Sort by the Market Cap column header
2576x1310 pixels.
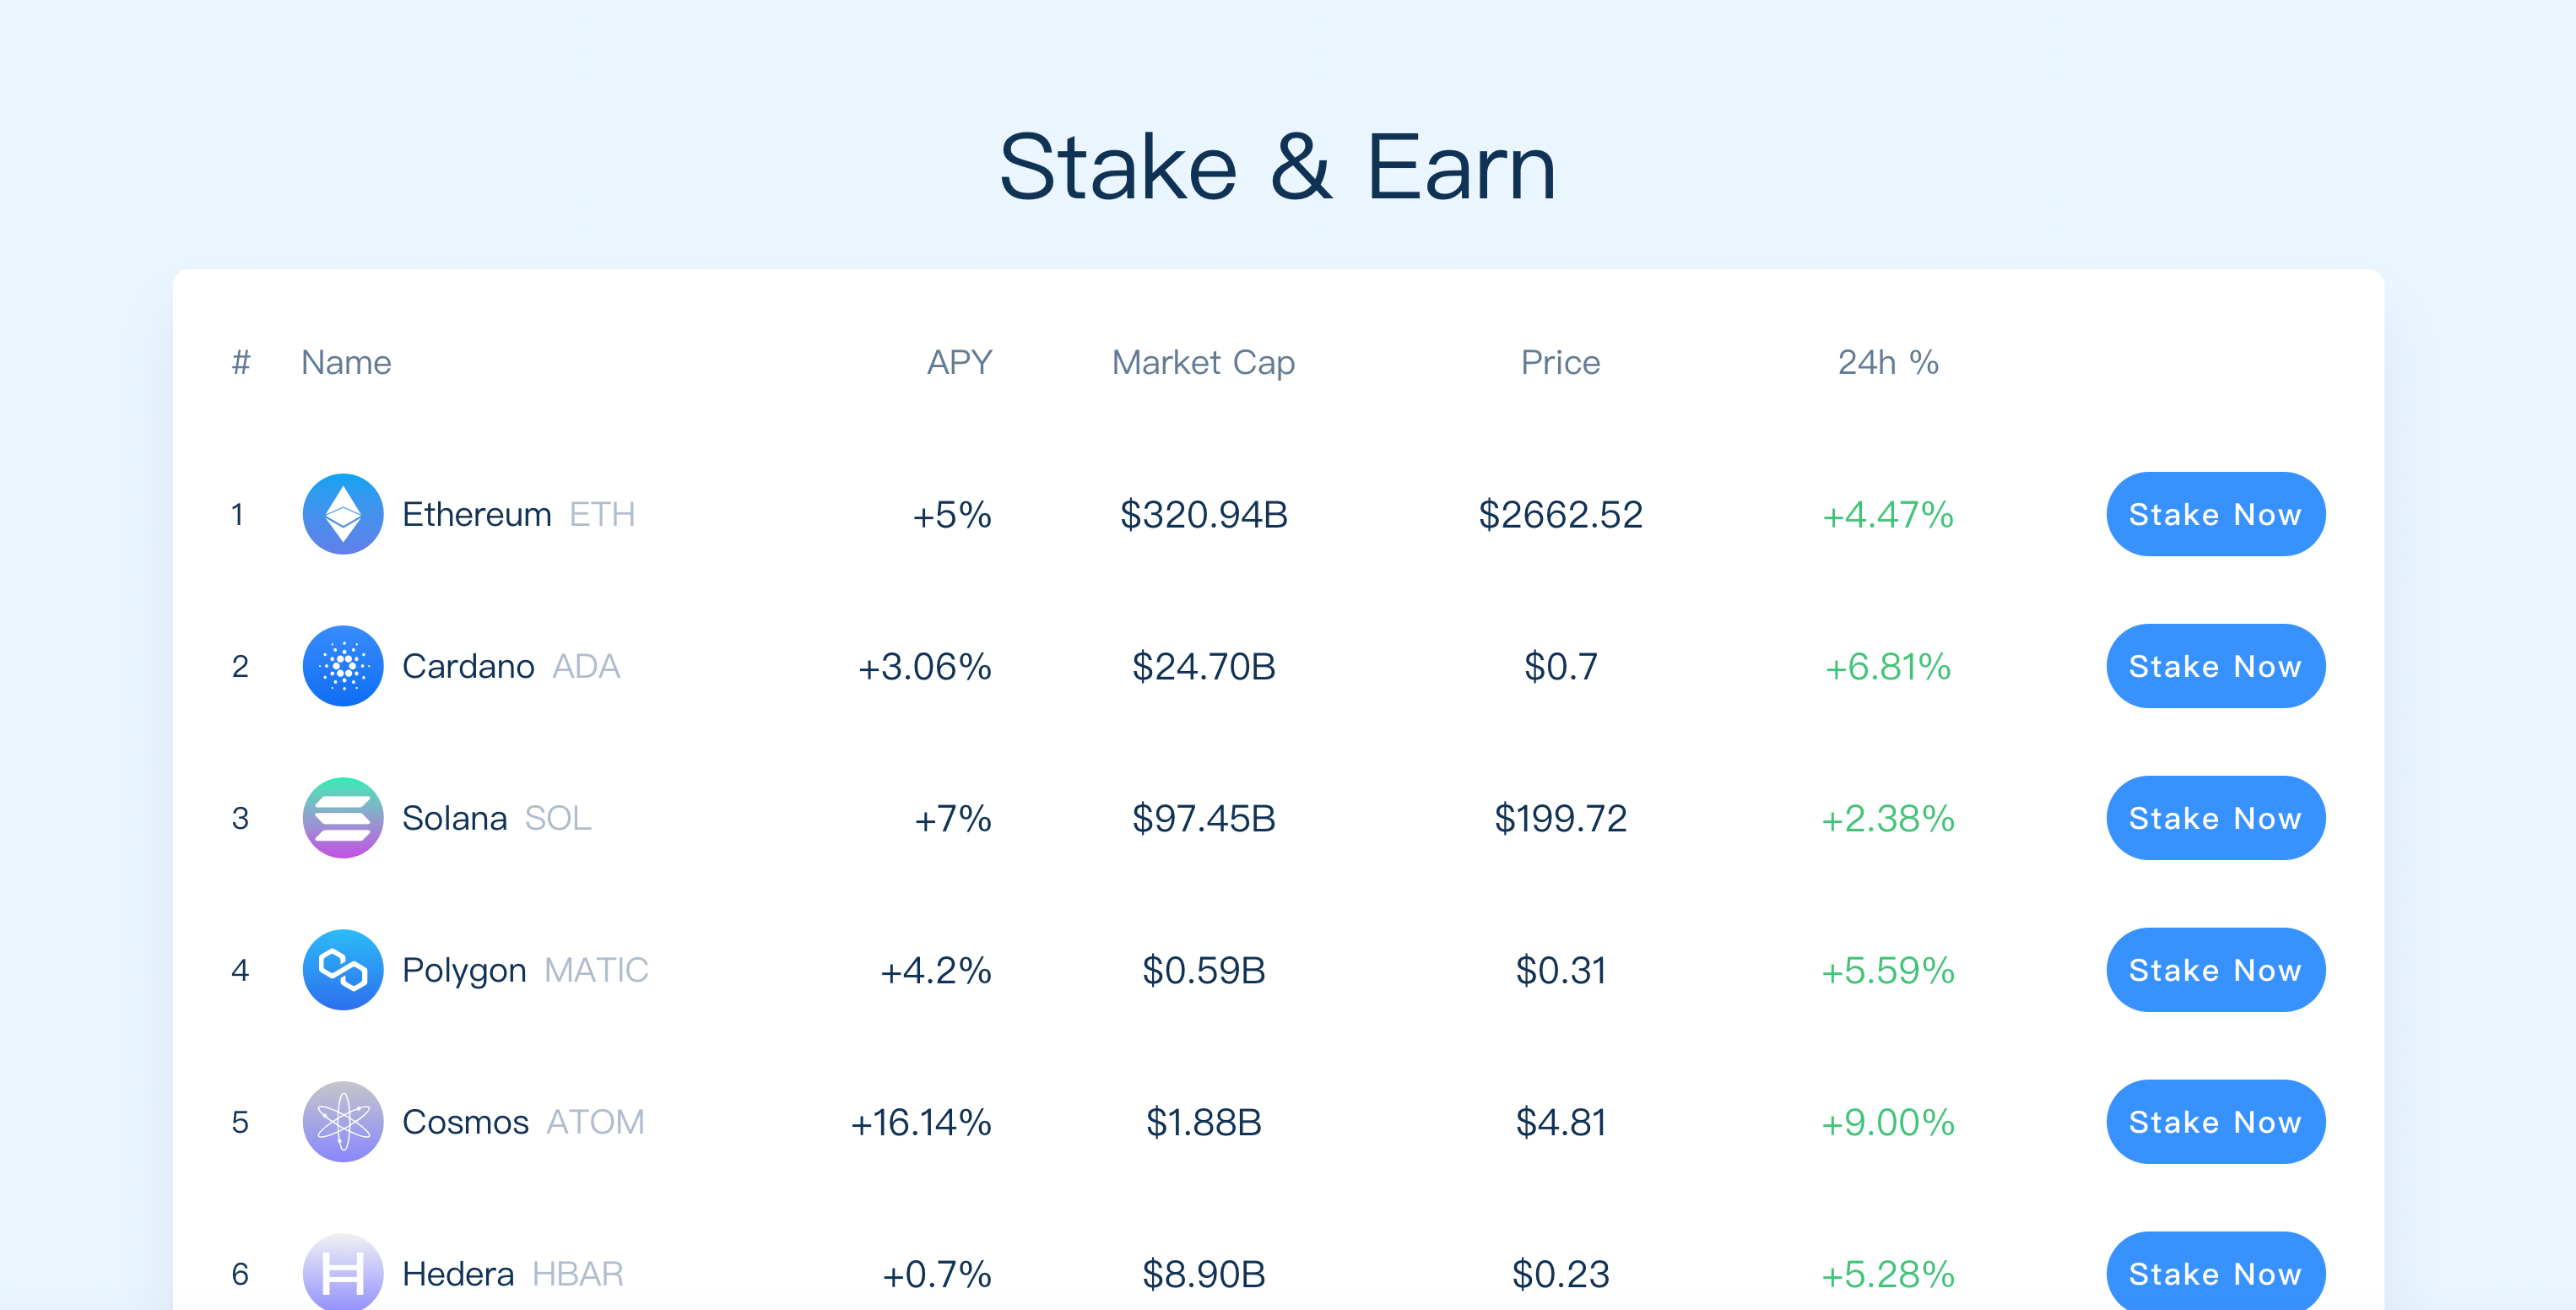click(1203, 362)
